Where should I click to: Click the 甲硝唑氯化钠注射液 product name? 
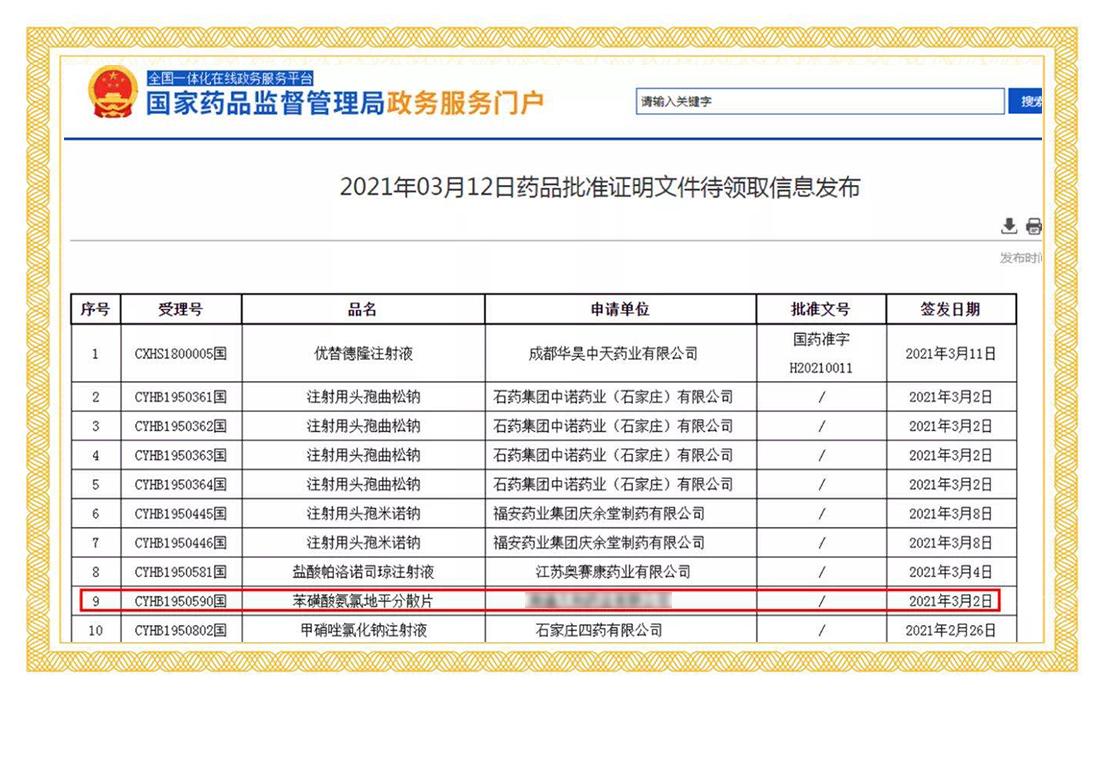coord(363,630)
